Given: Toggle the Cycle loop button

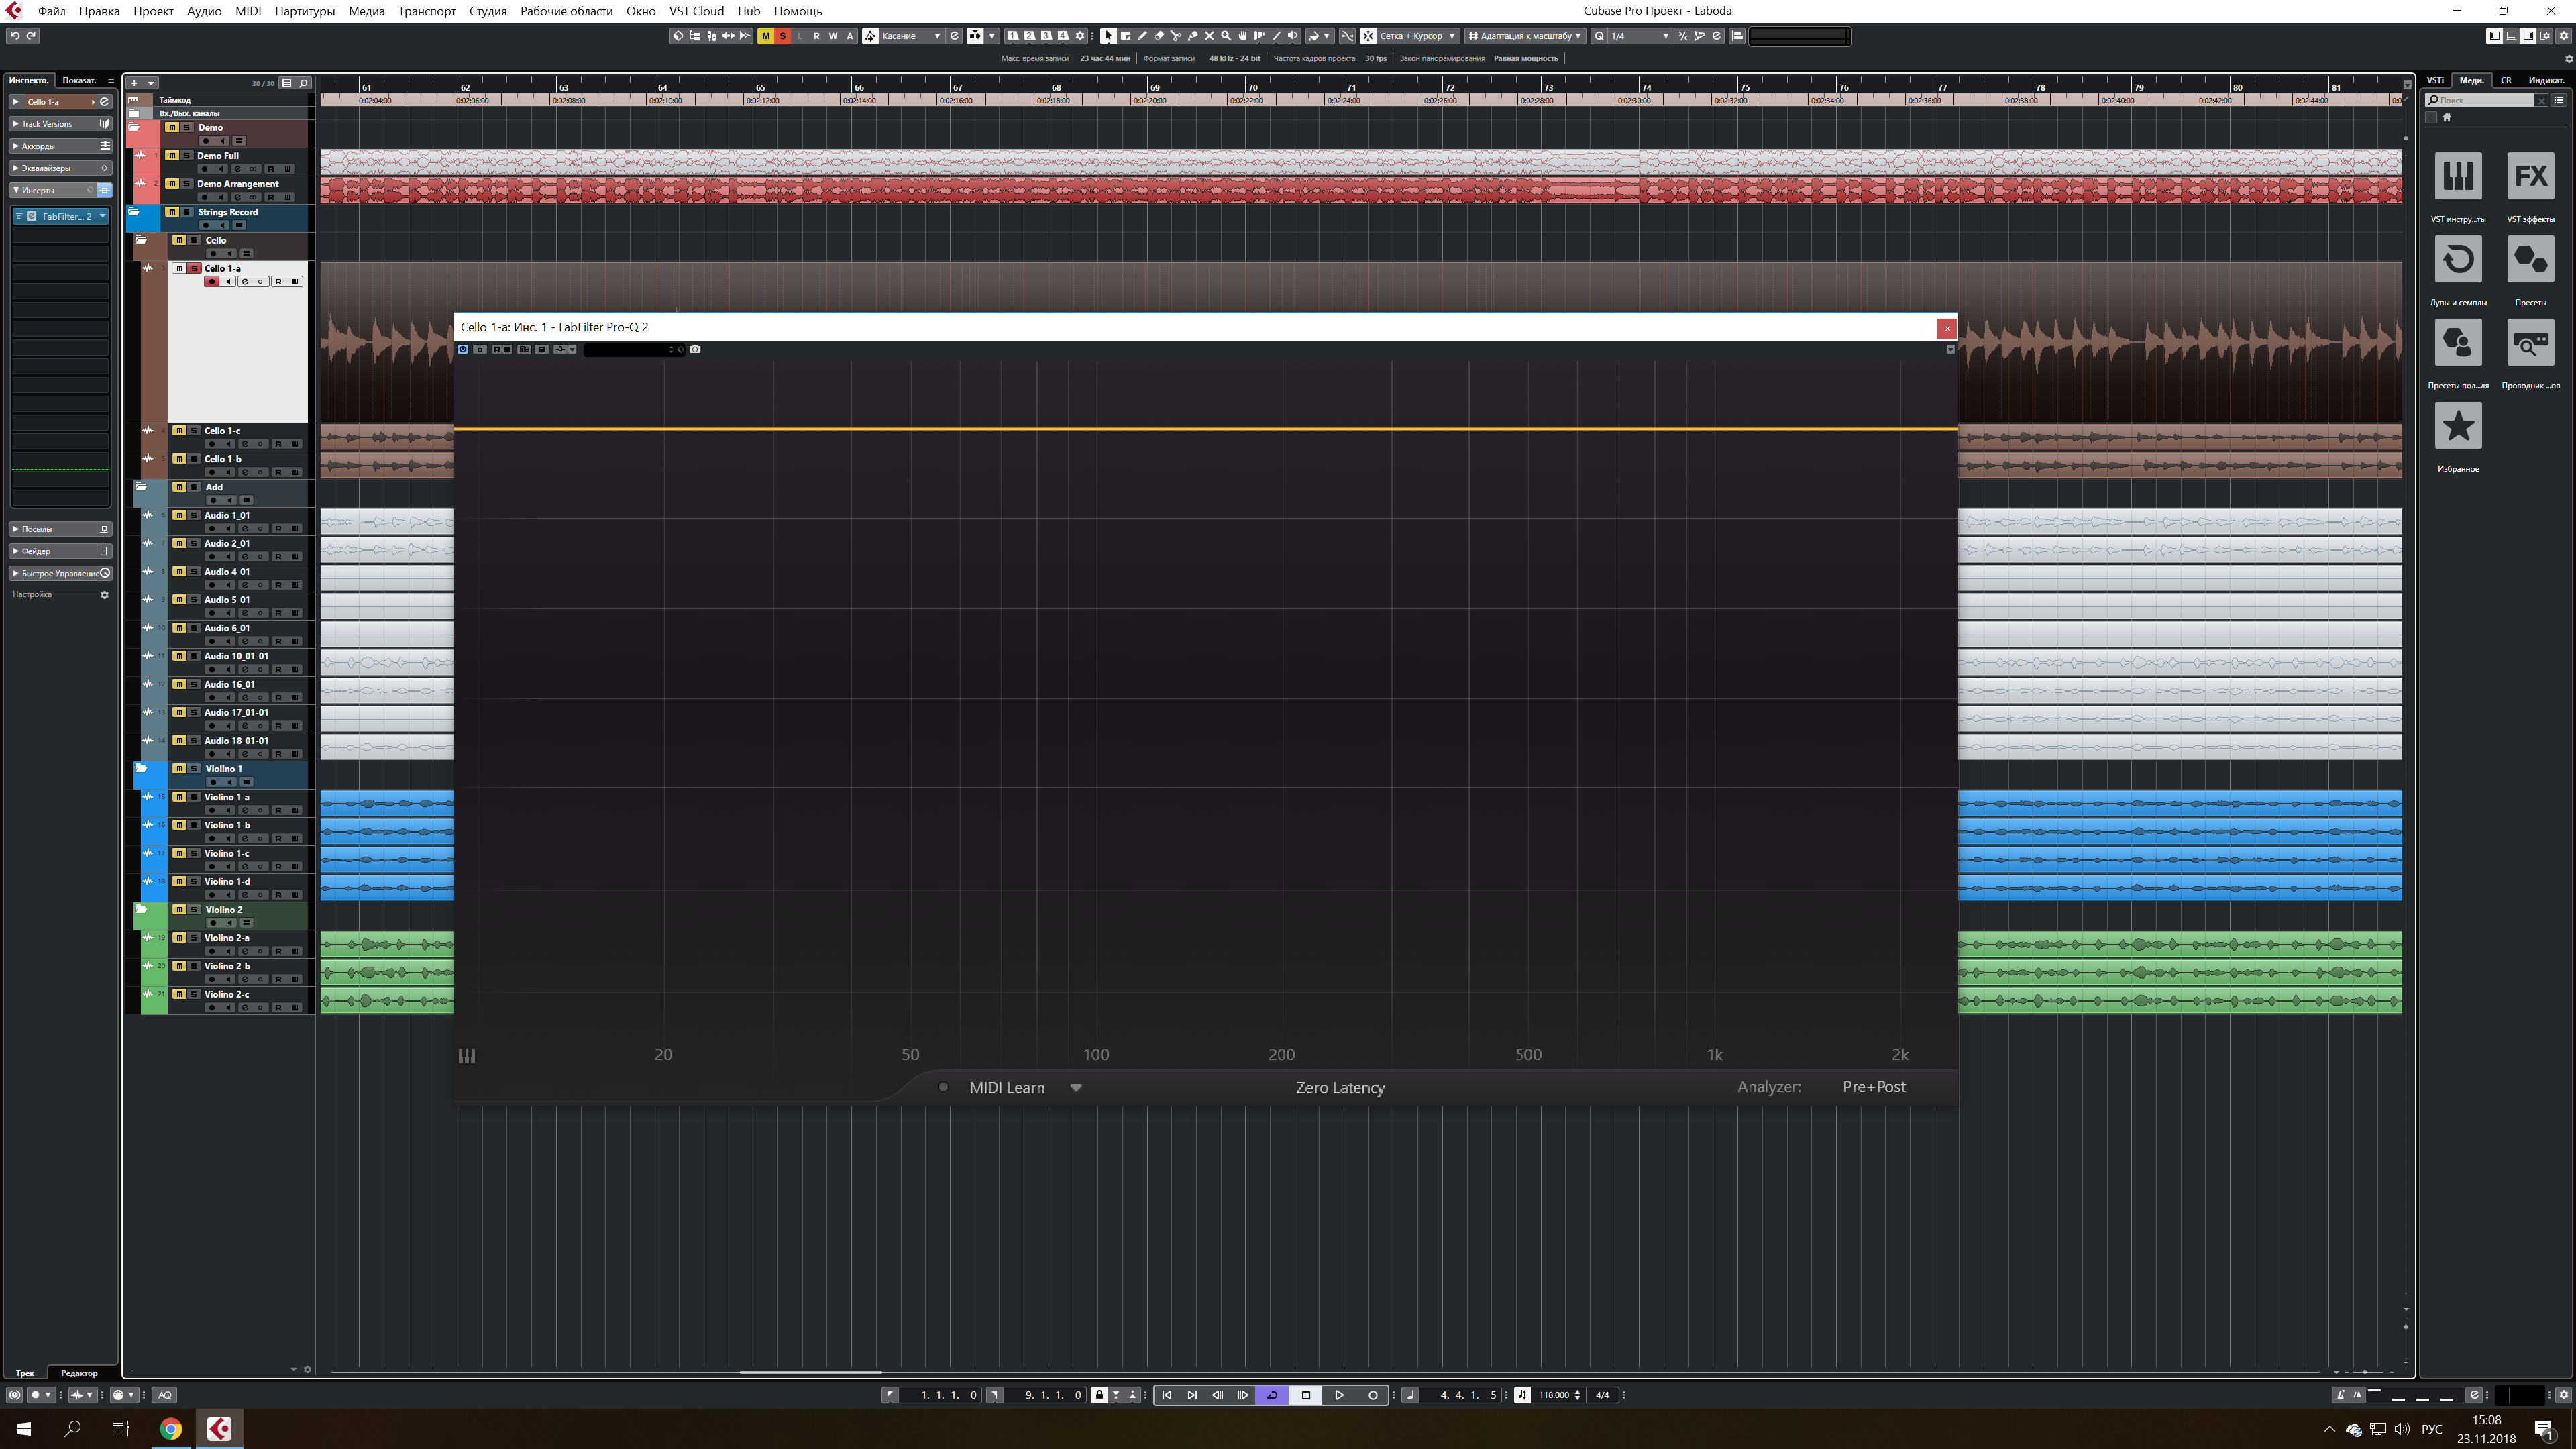Looking at the screenshot, I should (x=1272, y=1395).
